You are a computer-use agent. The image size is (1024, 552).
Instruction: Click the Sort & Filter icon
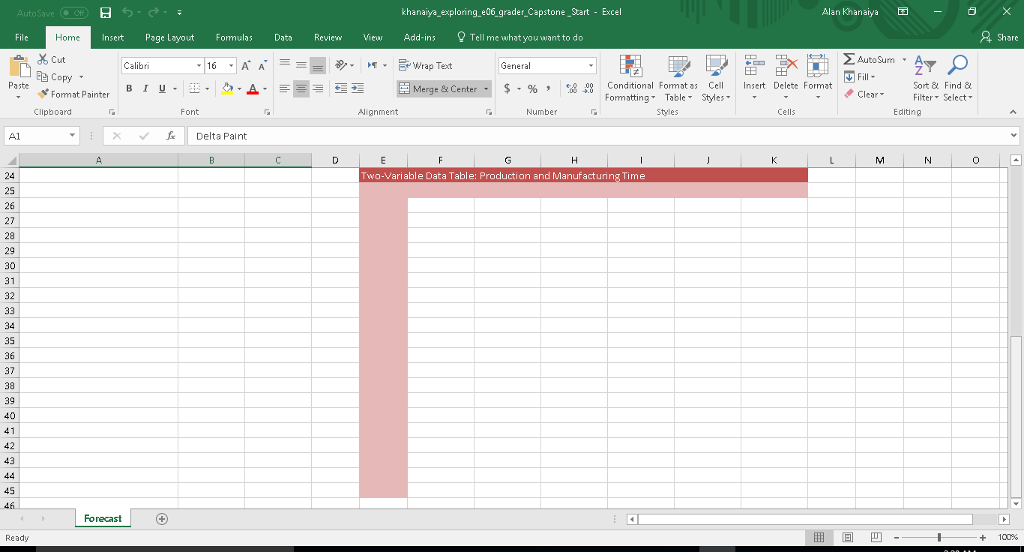pyautogui.click(x=927, y=78)
